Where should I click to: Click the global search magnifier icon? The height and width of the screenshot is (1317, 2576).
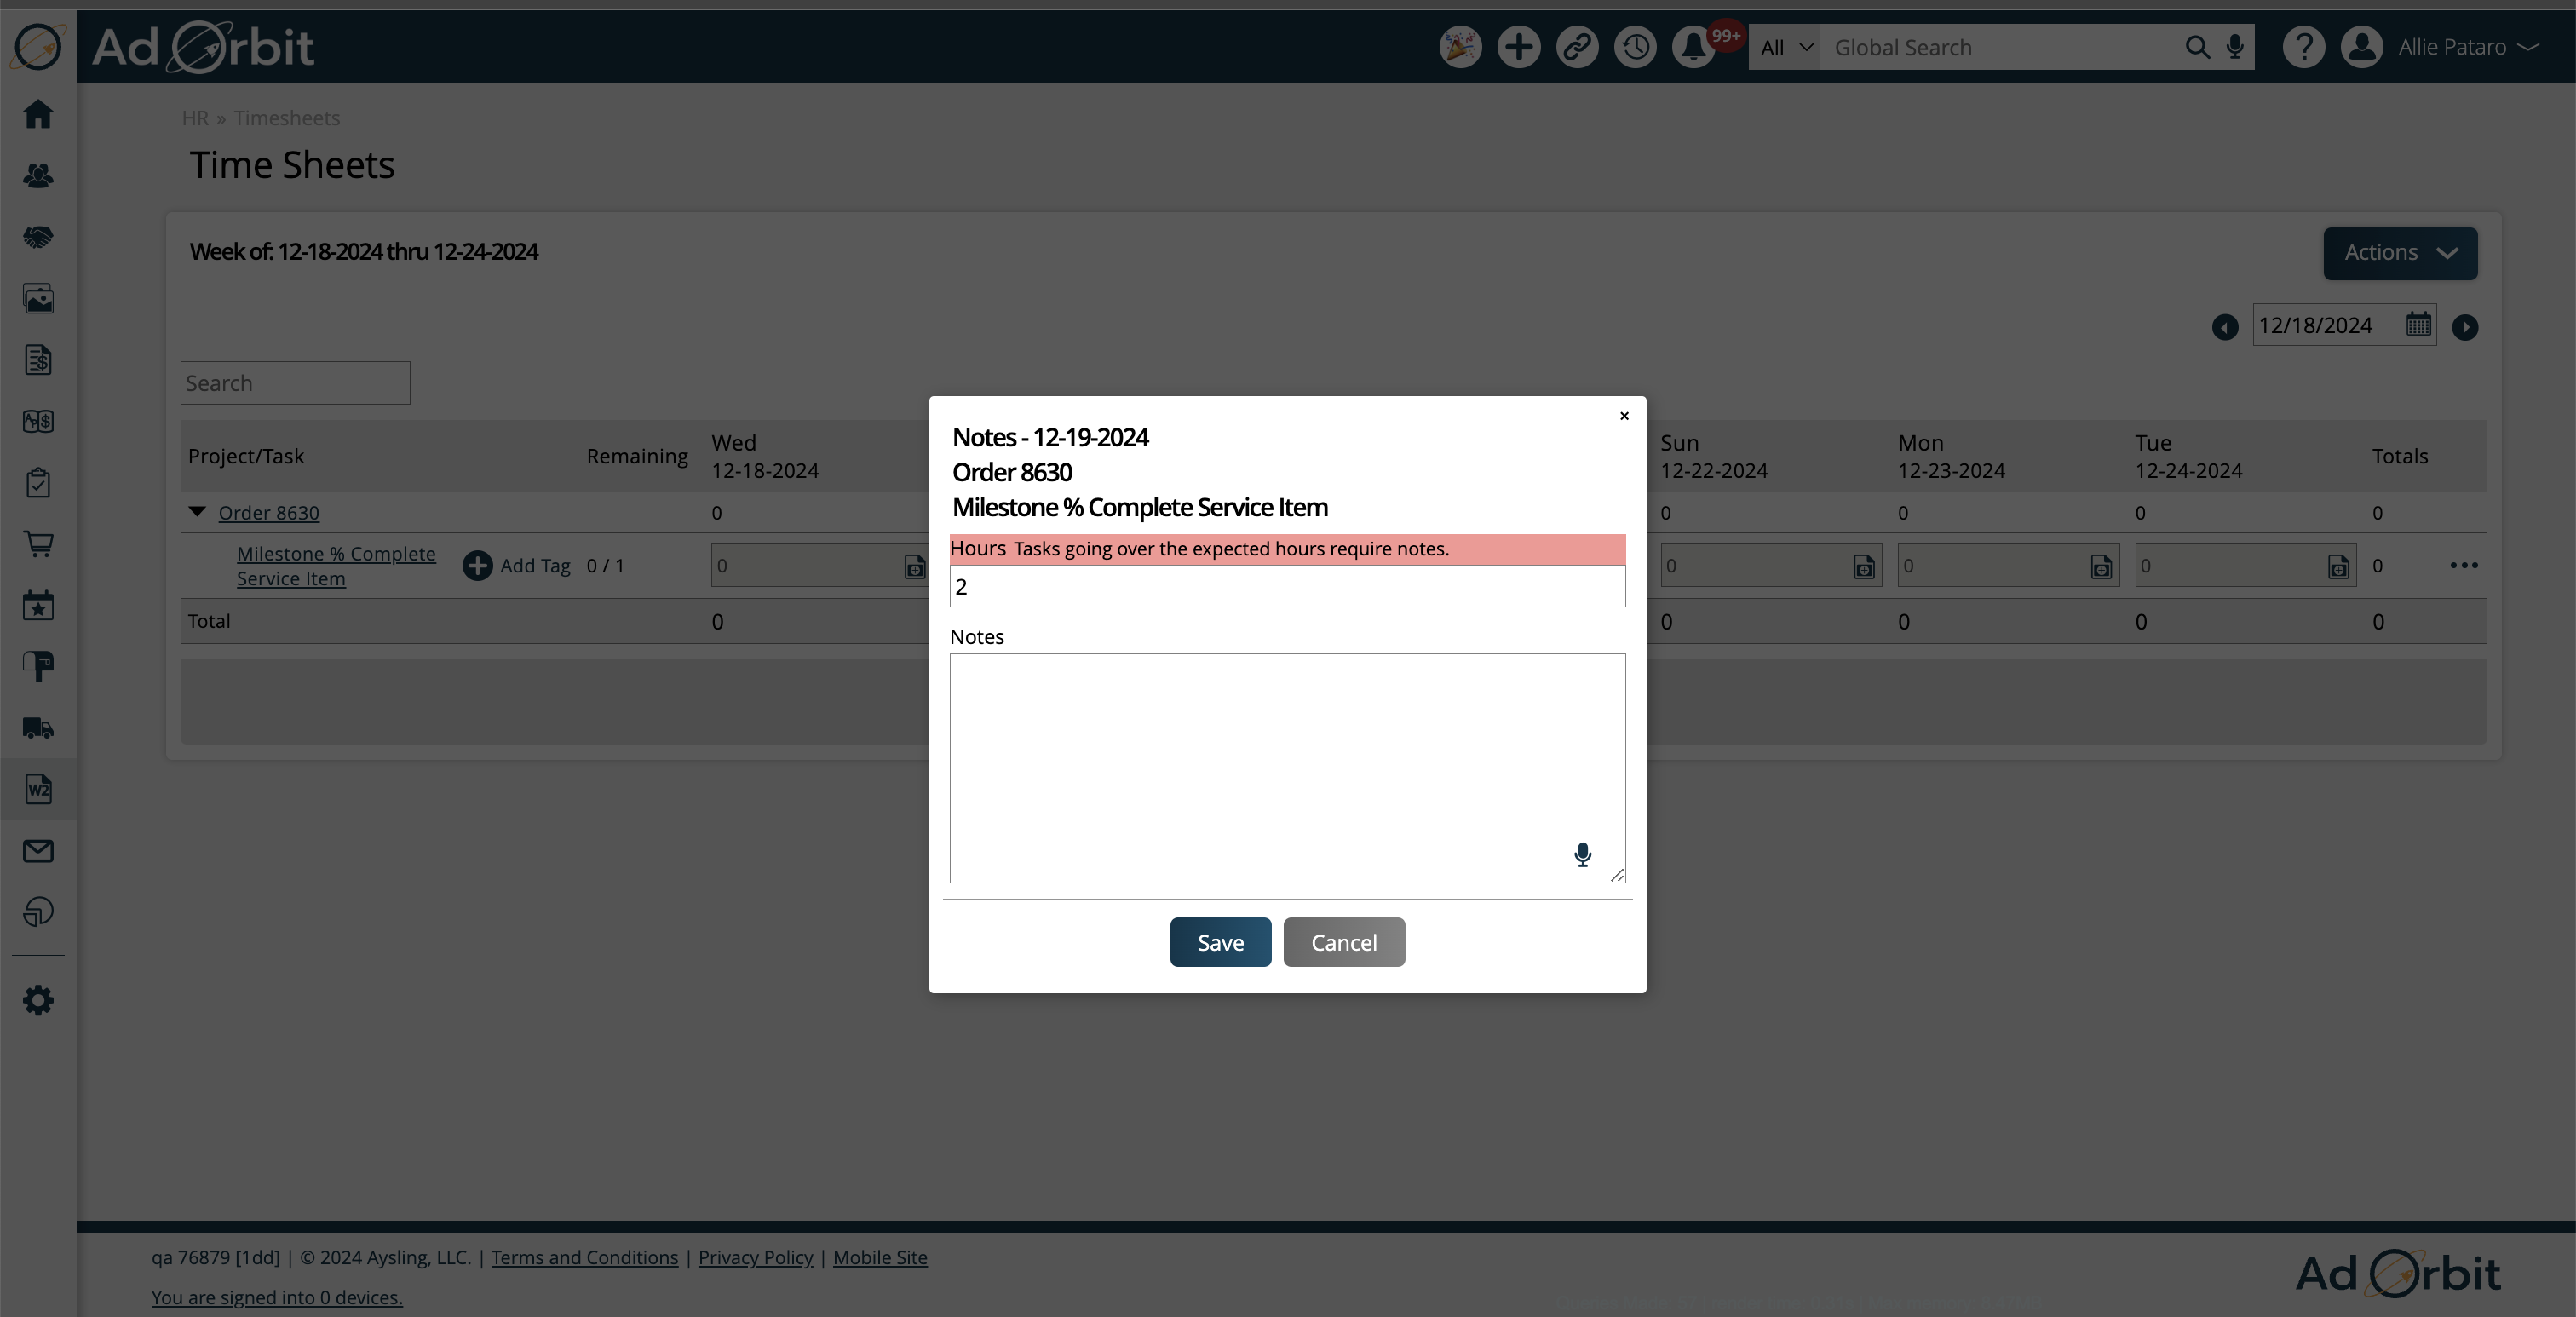2196,47
